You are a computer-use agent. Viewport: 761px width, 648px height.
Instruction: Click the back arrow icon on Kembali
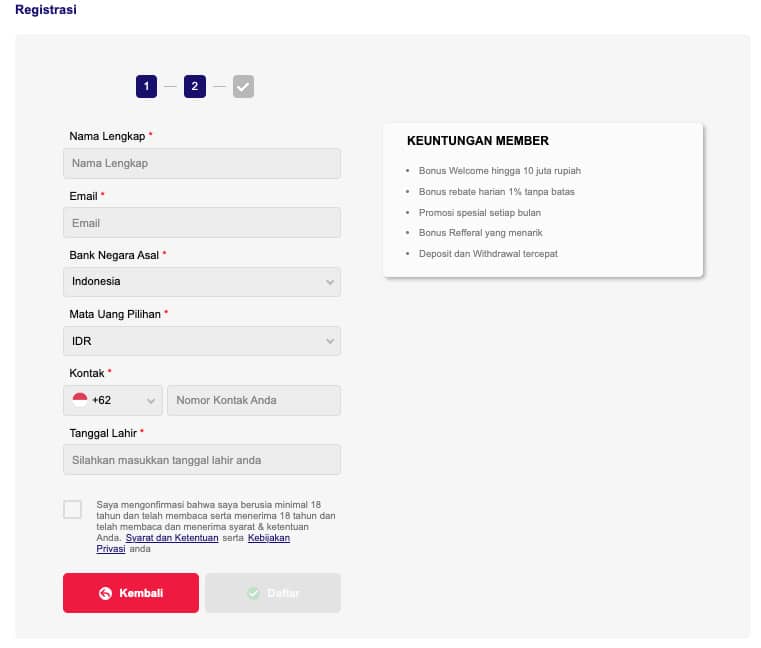tap(106, 593)
